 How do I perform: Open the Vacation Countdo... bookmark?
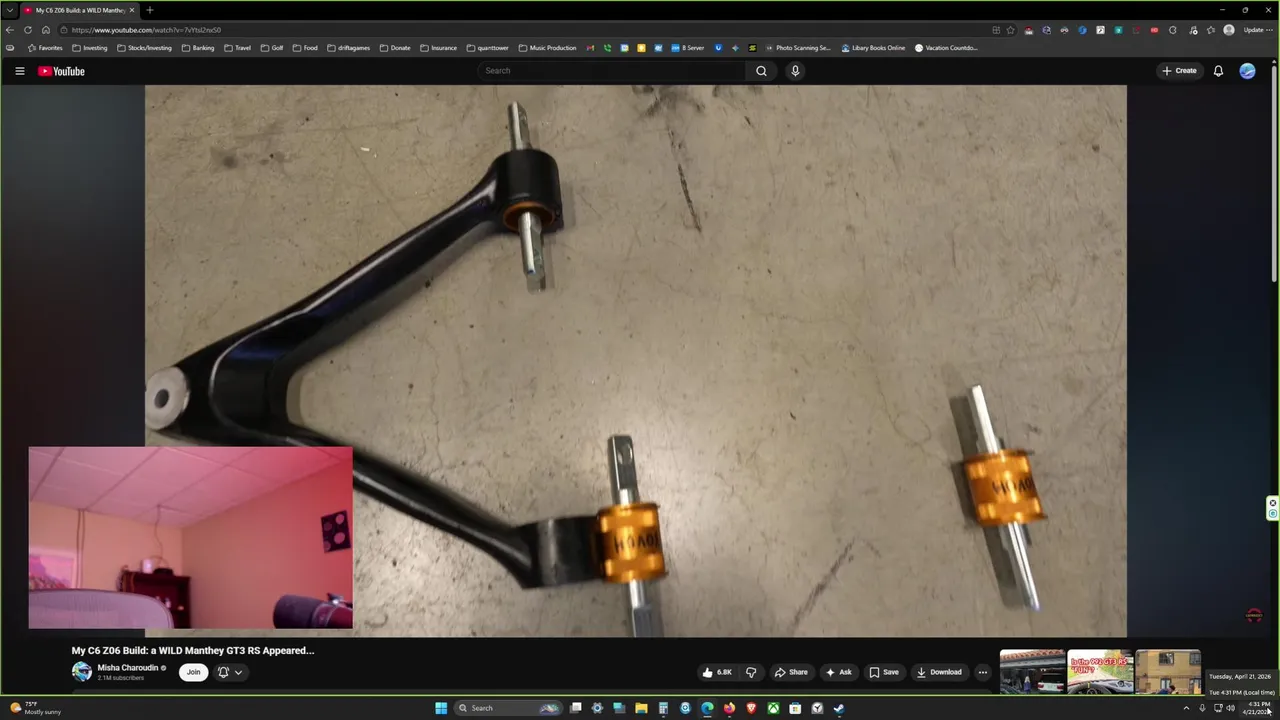click(x=946, y=48)
